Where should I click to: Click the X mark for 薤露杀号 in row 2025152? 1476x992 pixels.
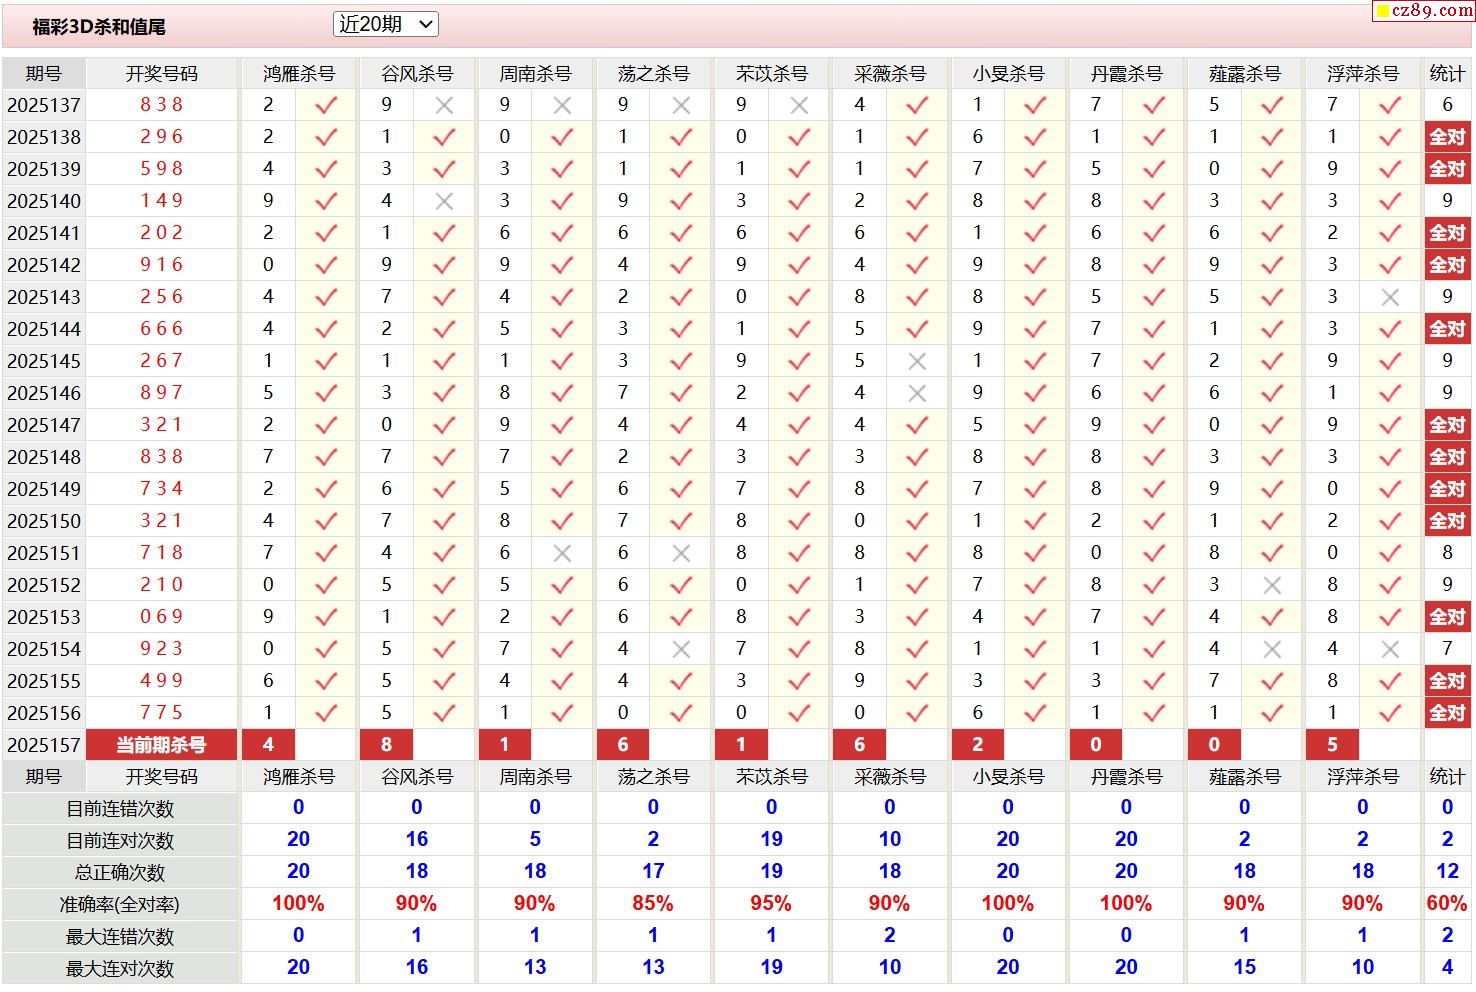pos(1272,584)
